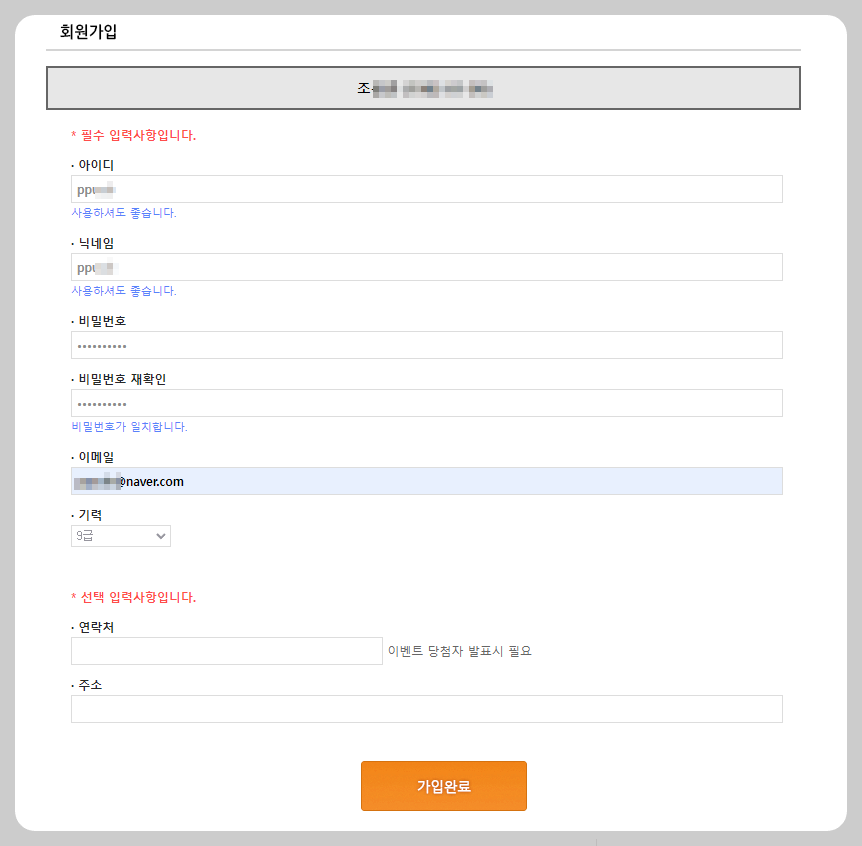Click the 아이디 username field

point(426,188)
